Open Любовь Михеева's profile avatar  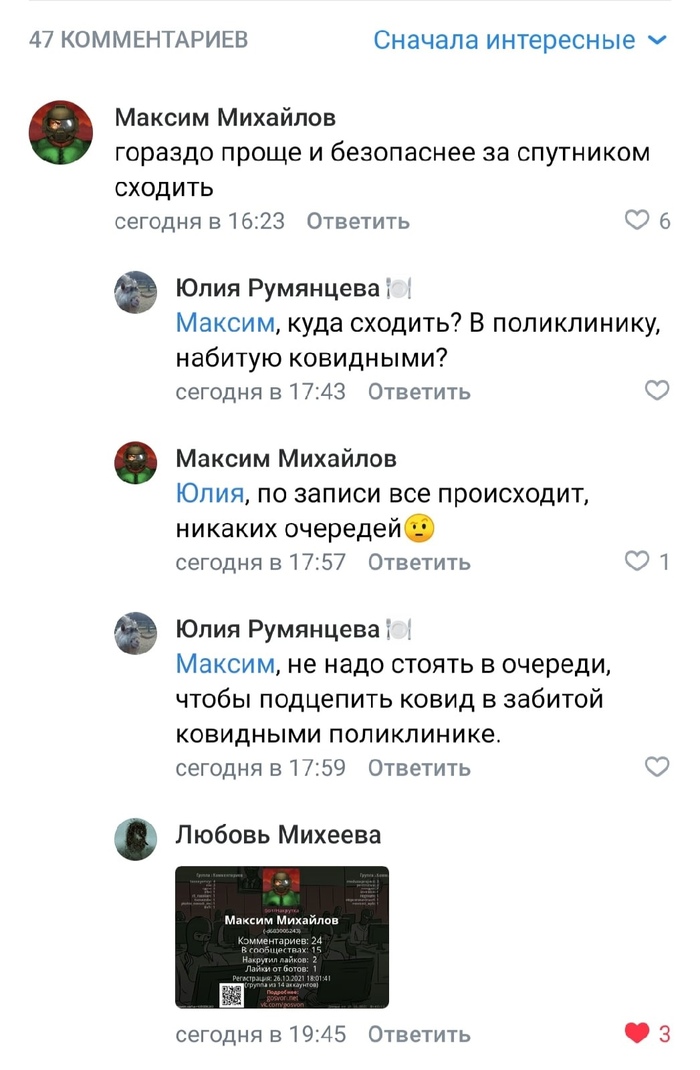click(136, 839)
